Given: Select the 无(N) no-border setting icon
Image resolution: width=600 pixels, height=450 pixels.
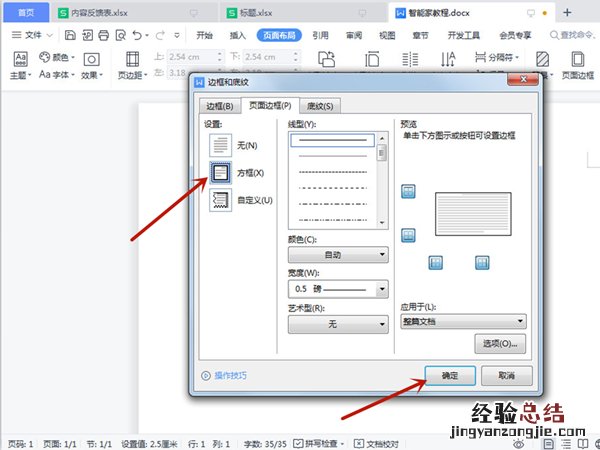Looking at the screenshot, I should coord(221,145).
